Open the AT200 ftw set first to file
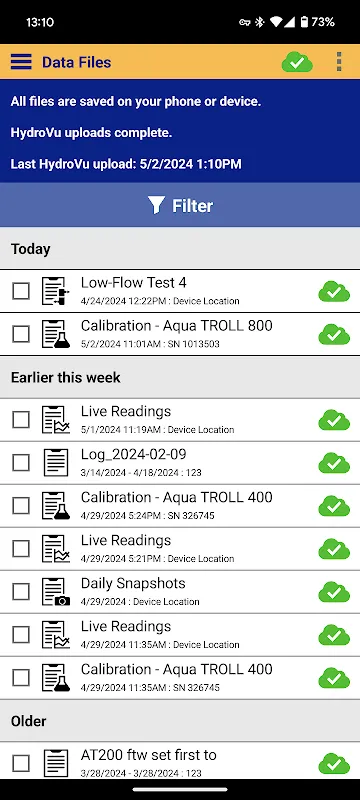This screenshot has height=800, width=360. pos(180,763)
